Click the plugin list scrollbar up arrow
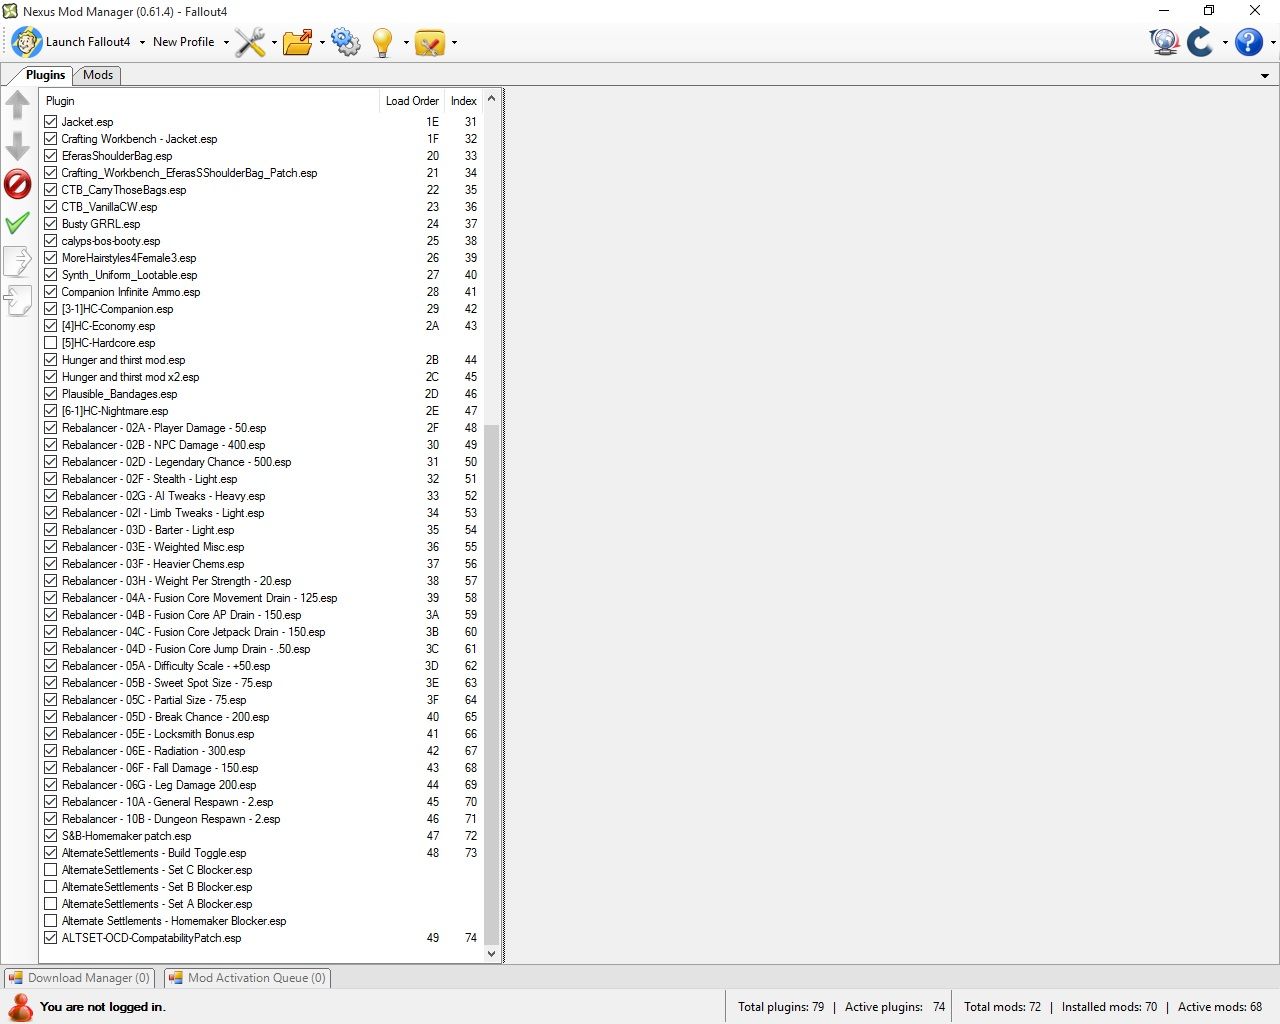 coord(491,99)
